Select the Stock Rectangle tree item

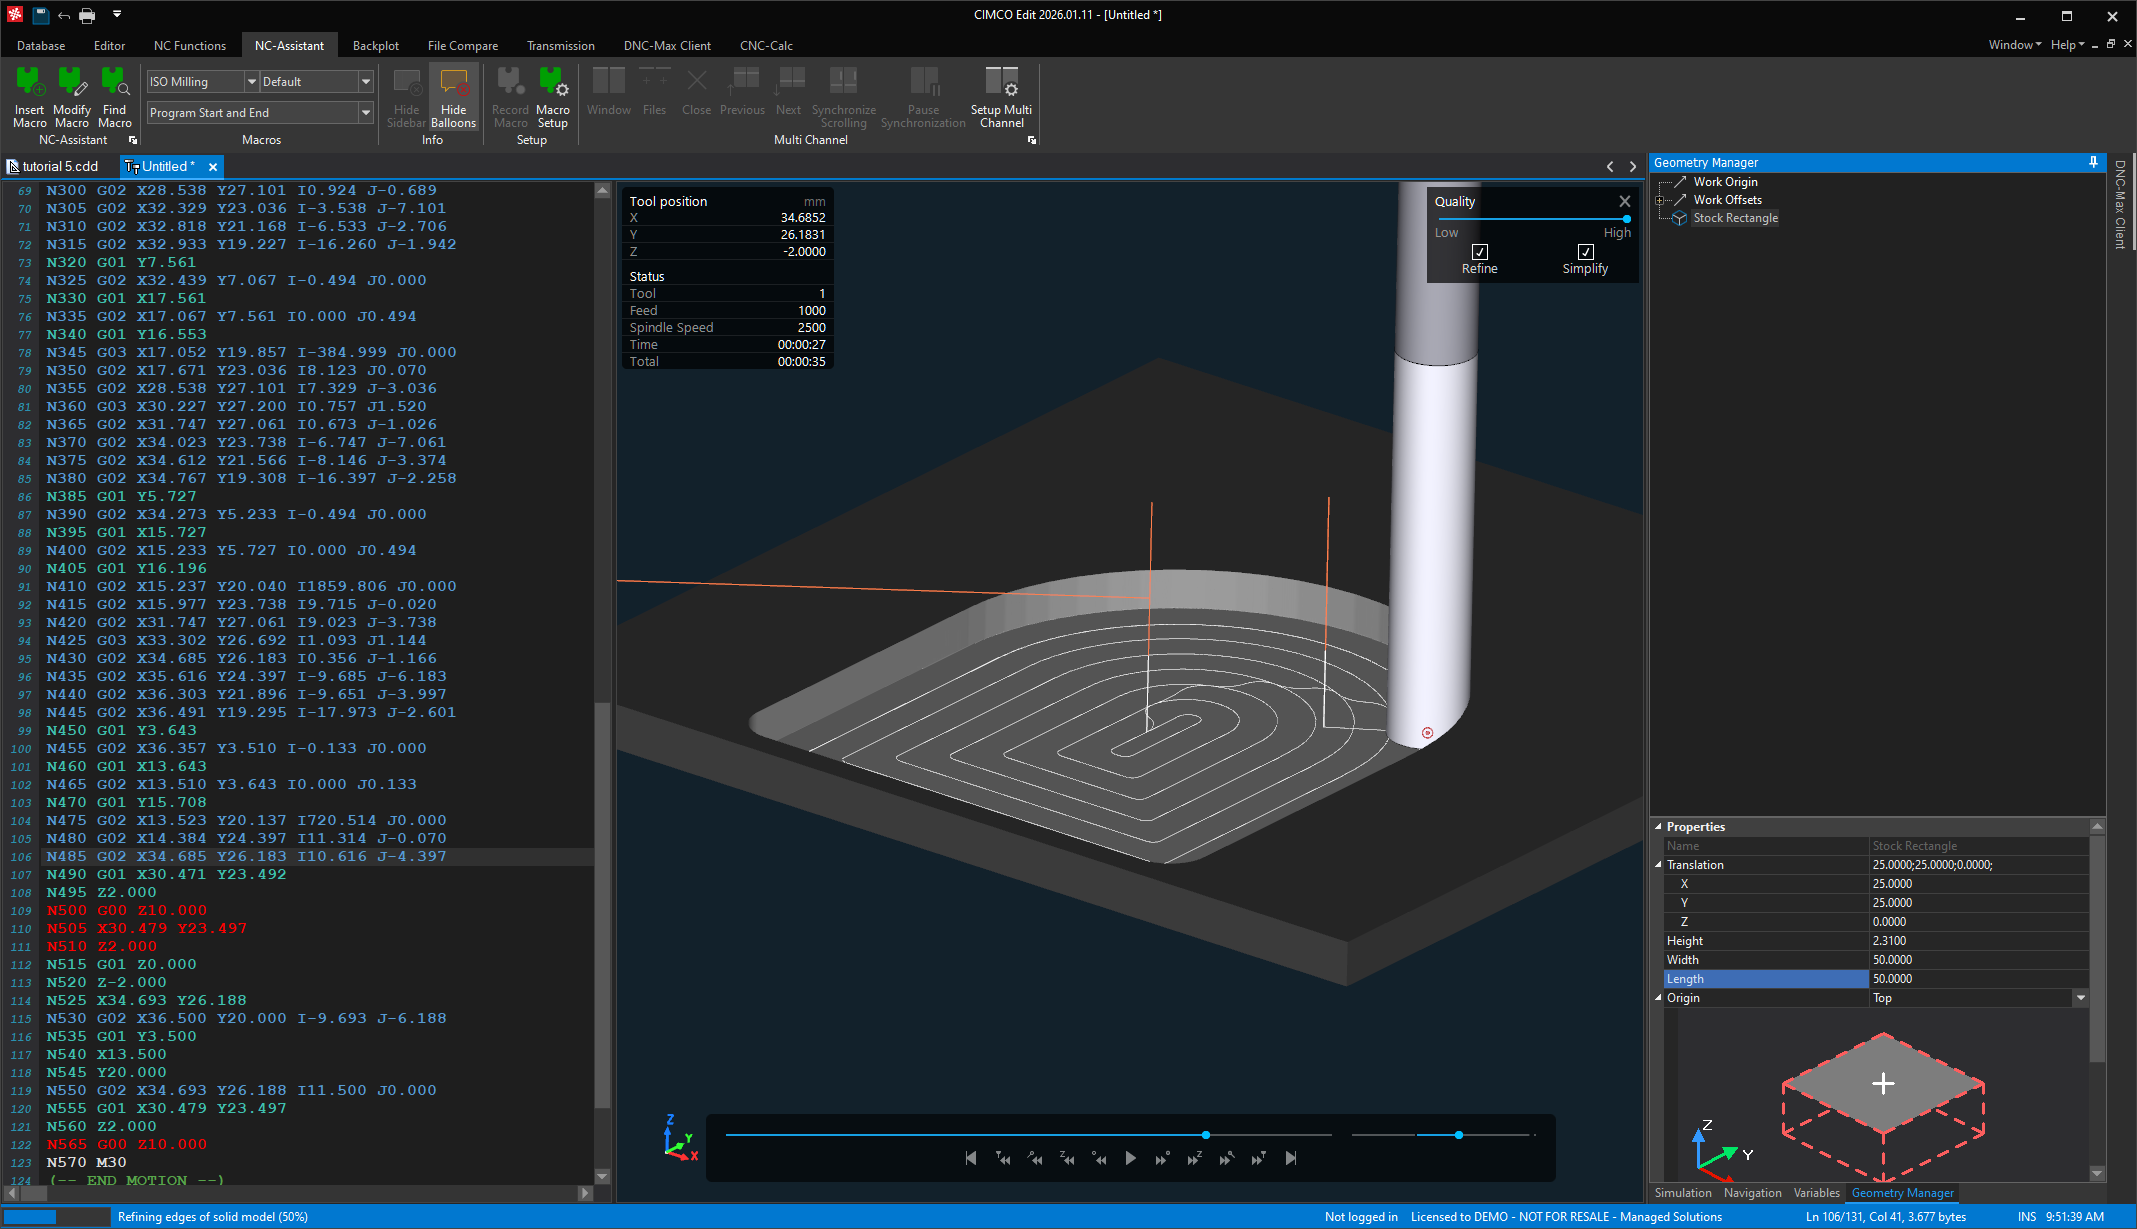coord(1735,218)
